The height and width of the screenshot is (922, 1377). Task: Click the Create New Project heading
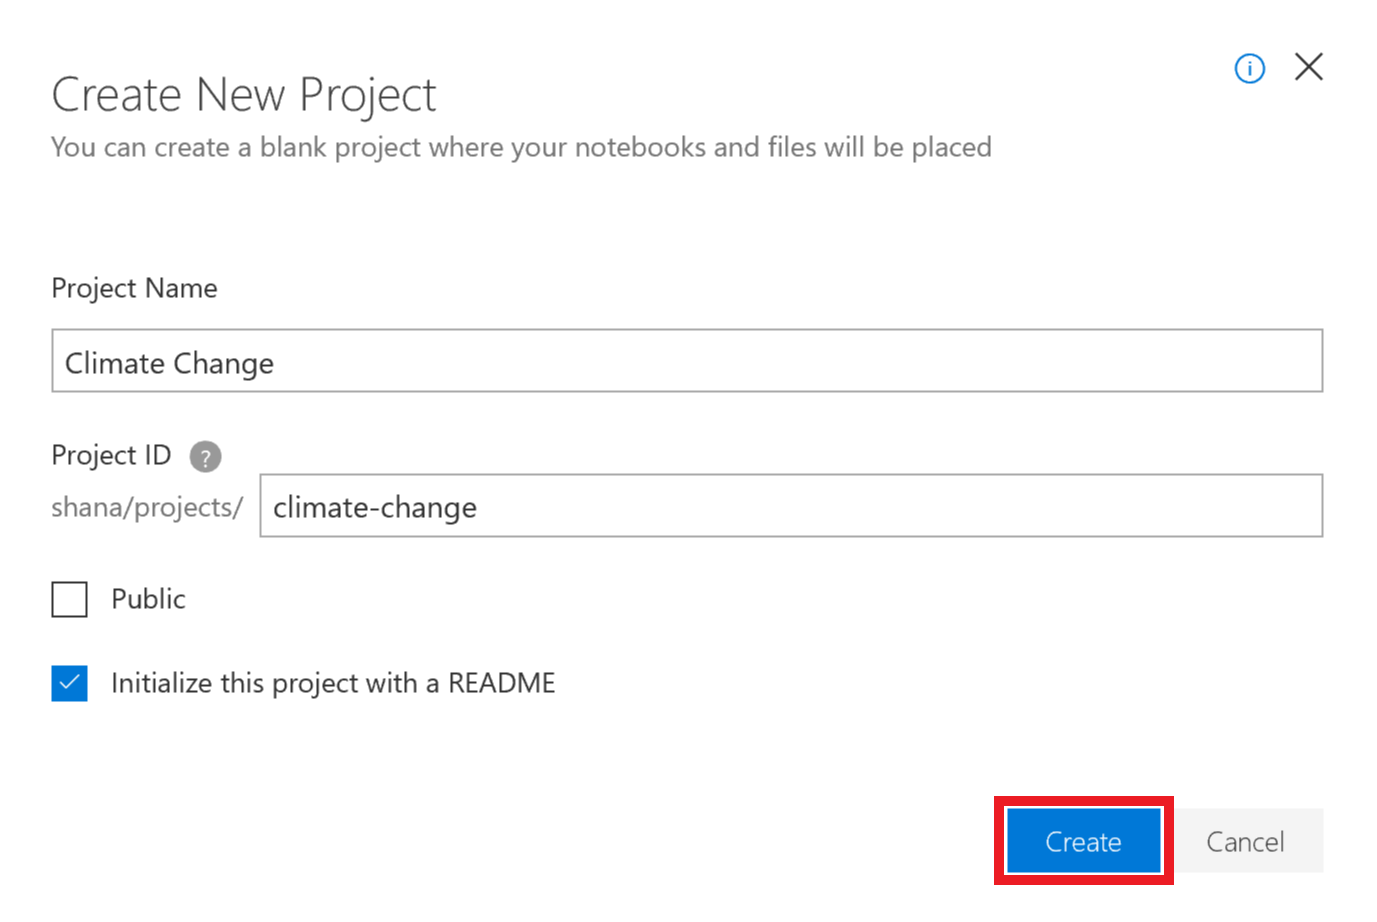pyautogui.click(x=244, y=96)
